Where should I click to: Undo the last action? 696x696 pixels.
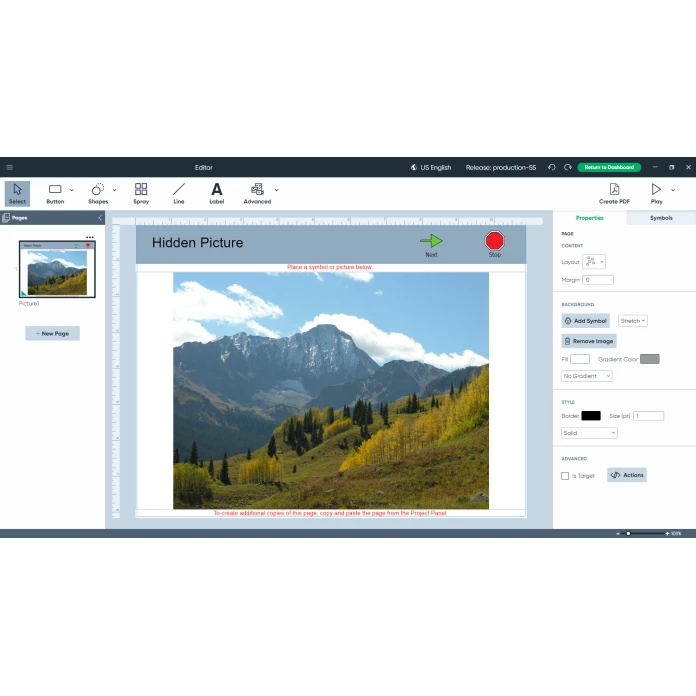(x=552, y=167)
